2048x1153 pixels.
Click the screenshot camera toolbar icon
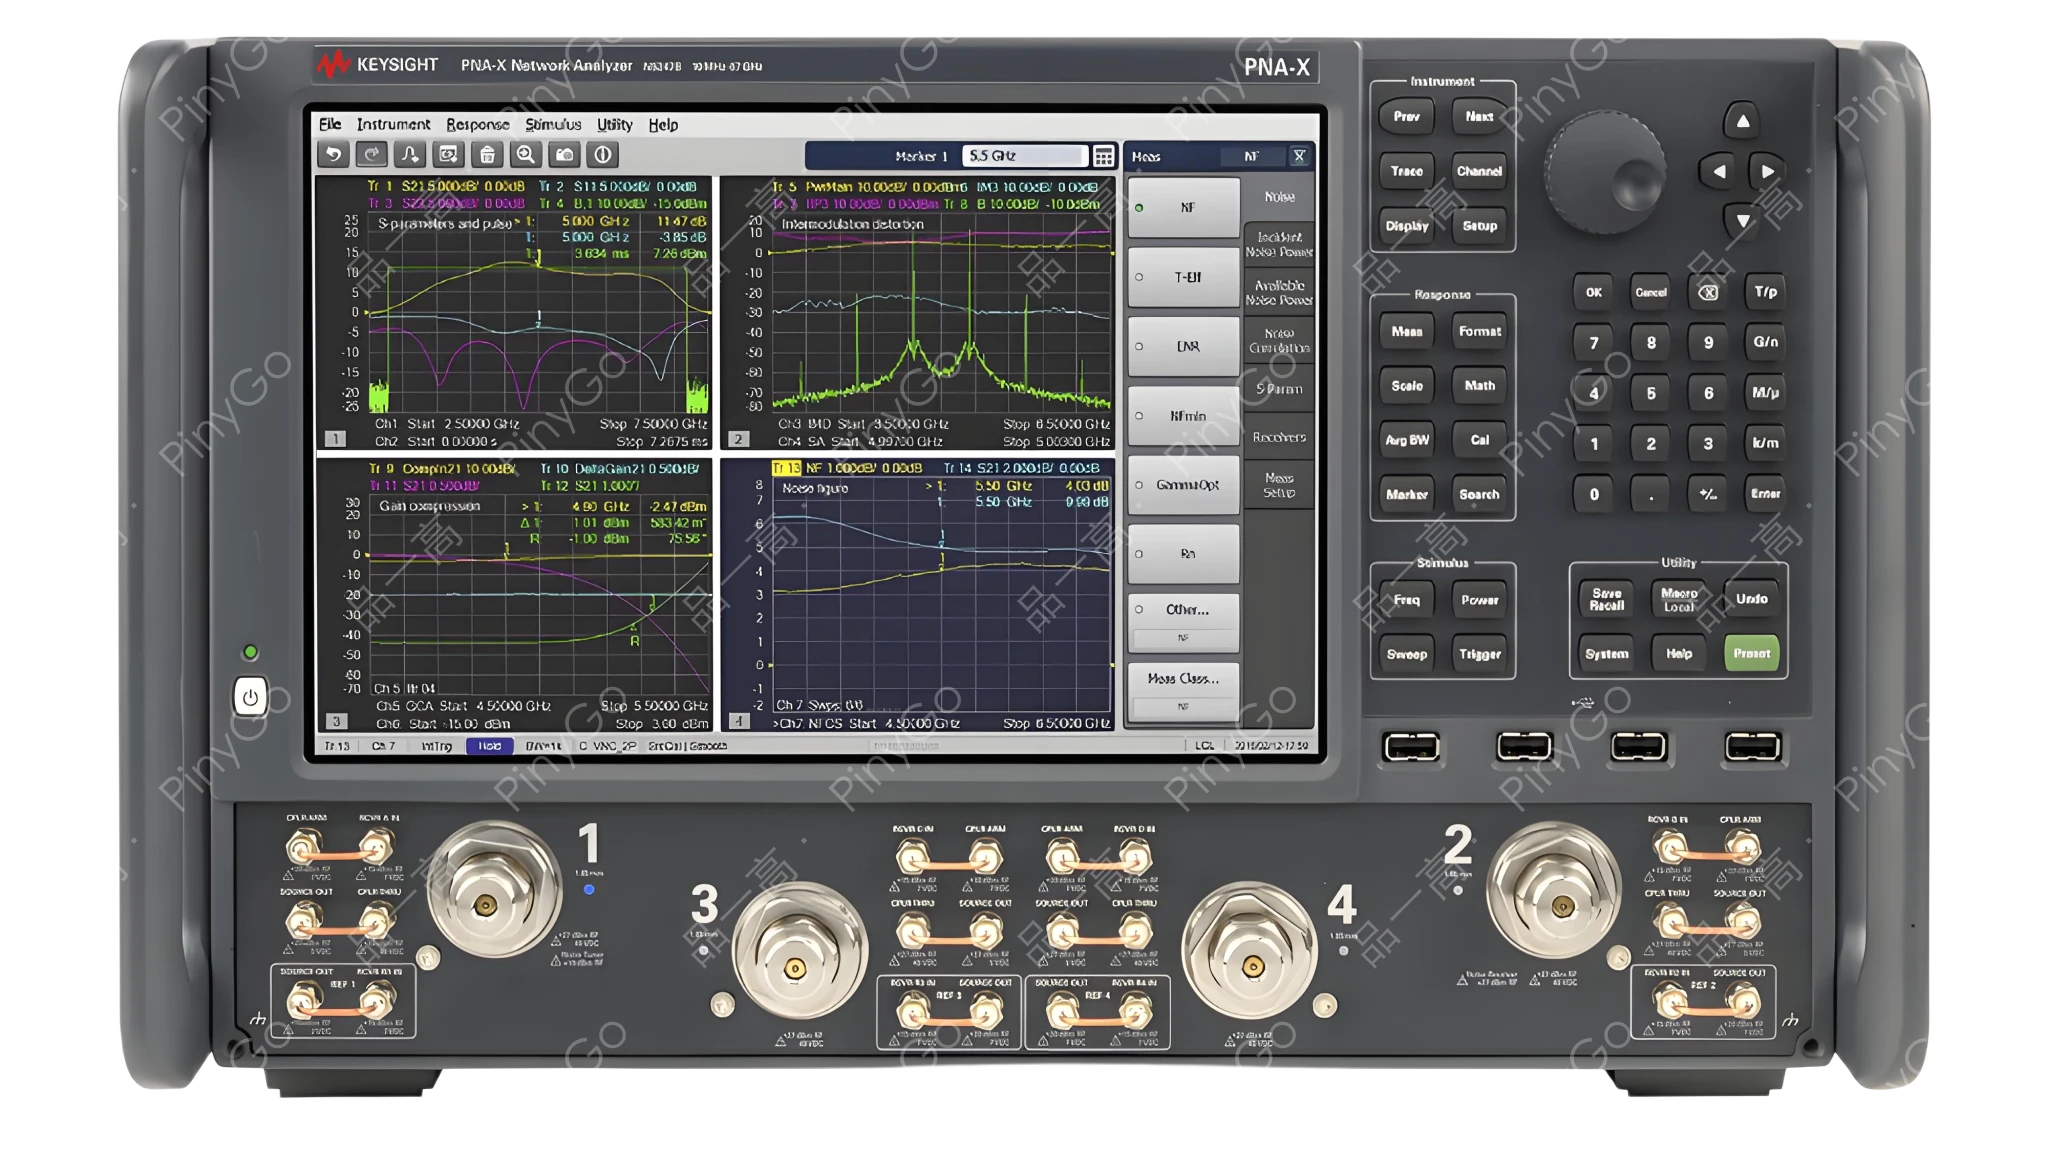point(566,153)
